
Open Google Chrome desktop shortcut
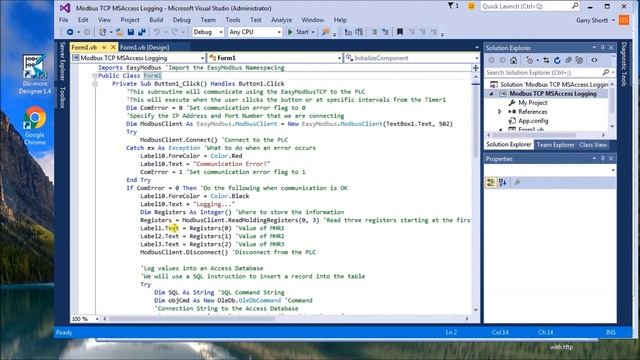35,127
